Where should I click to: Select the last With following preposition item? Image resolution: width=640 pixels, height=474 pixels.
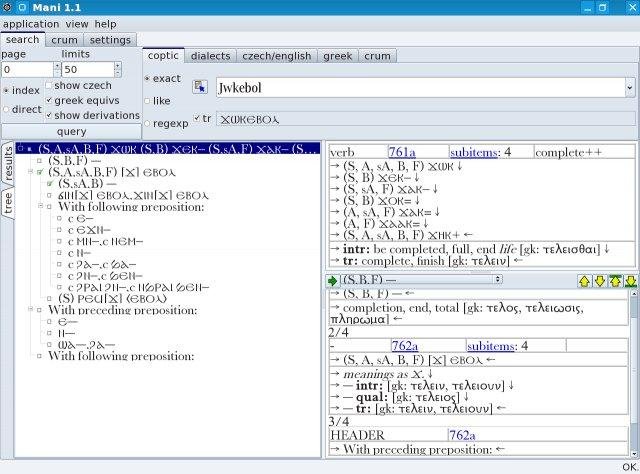[121, 356]
